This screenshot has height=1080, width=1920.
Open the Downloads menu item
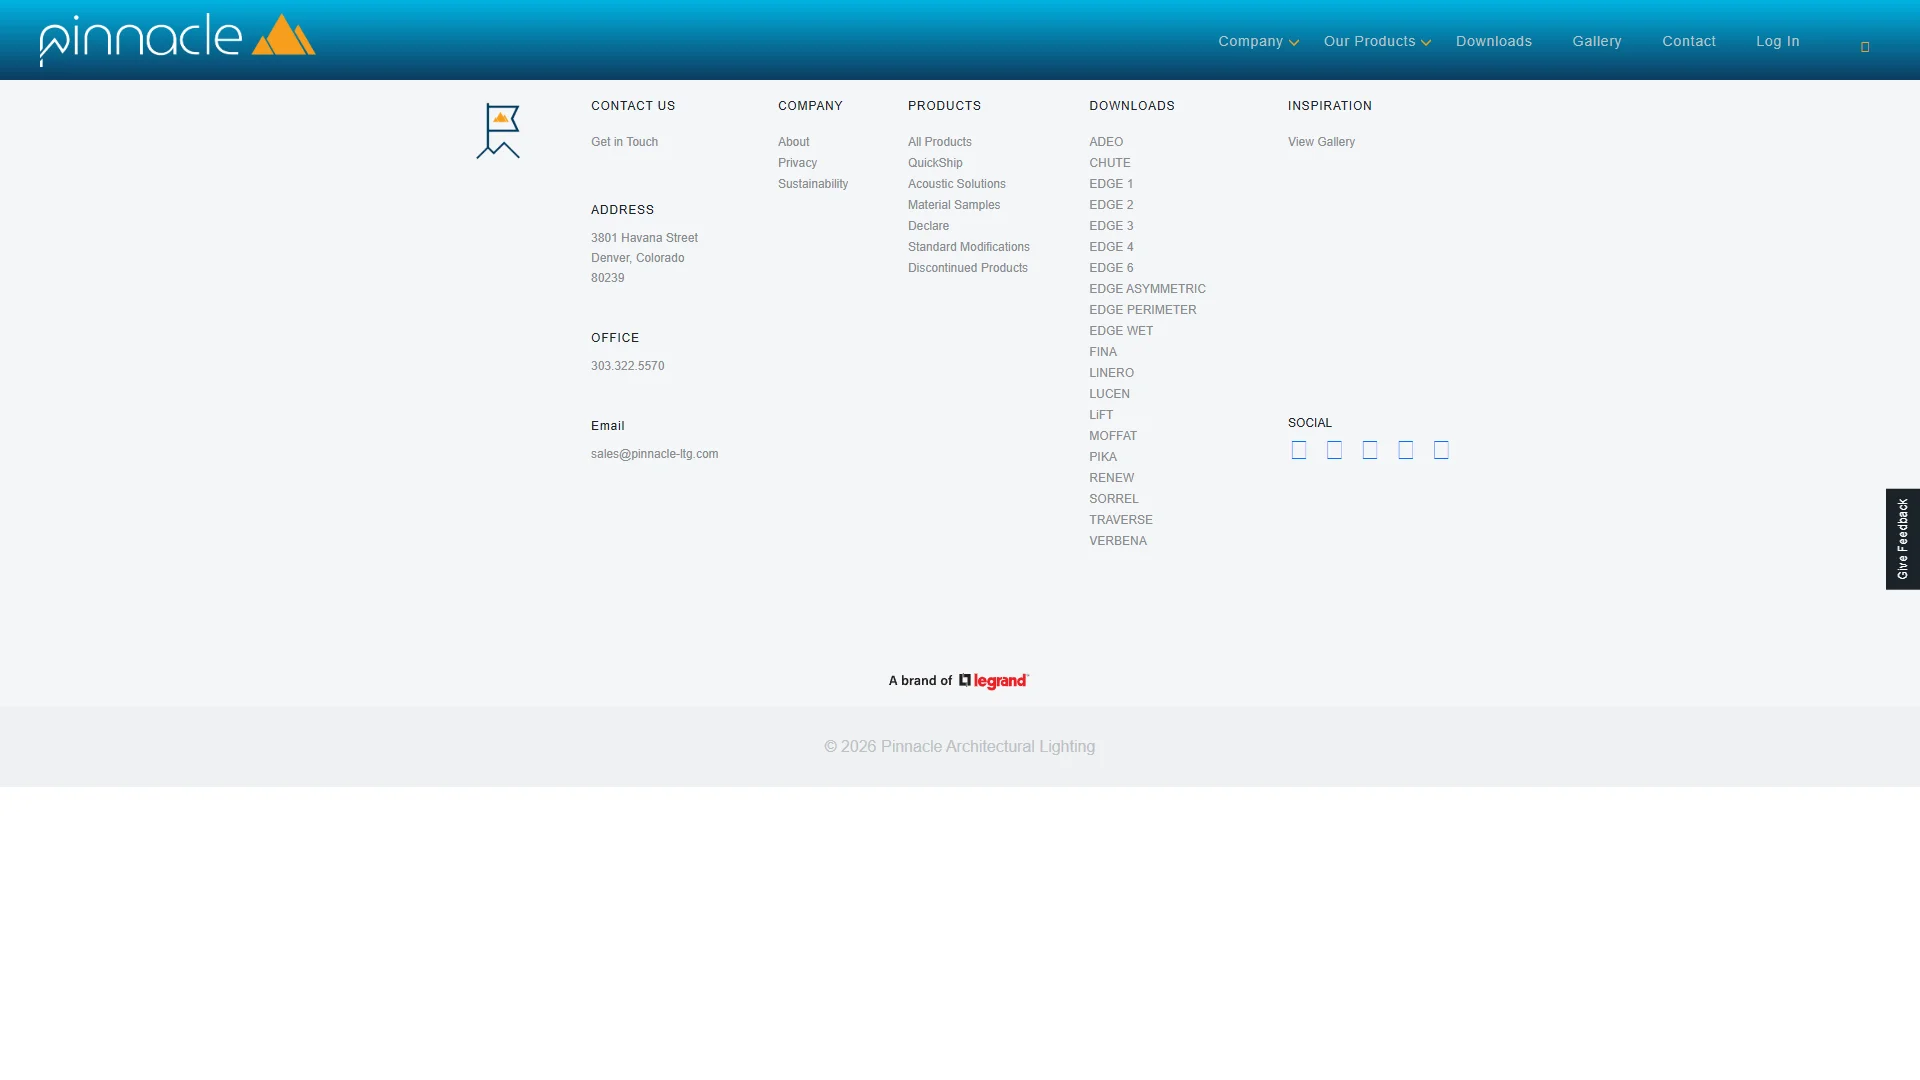[x=1493, y=41]
